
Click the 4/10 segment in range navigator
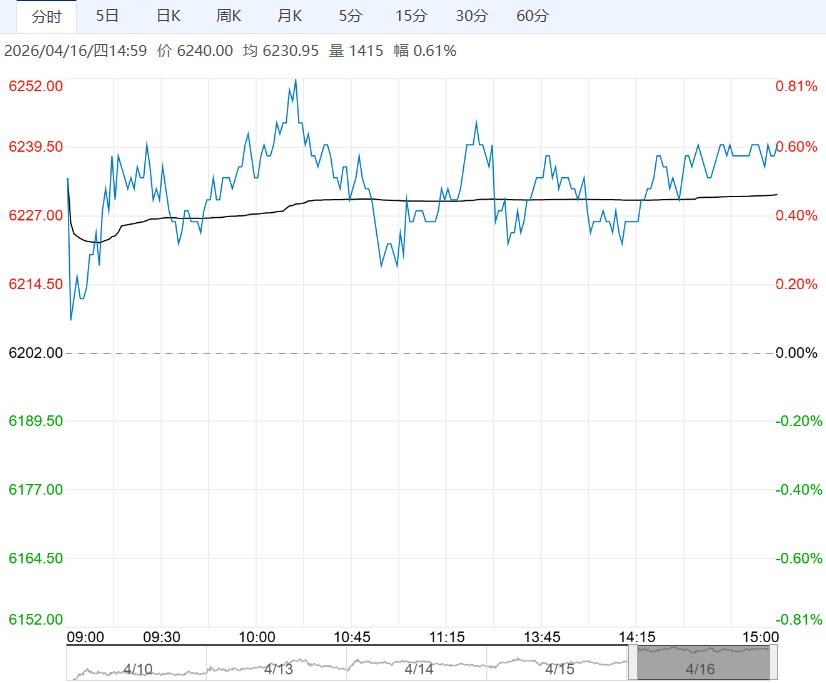pyautogui.click(x=137, y=667)
